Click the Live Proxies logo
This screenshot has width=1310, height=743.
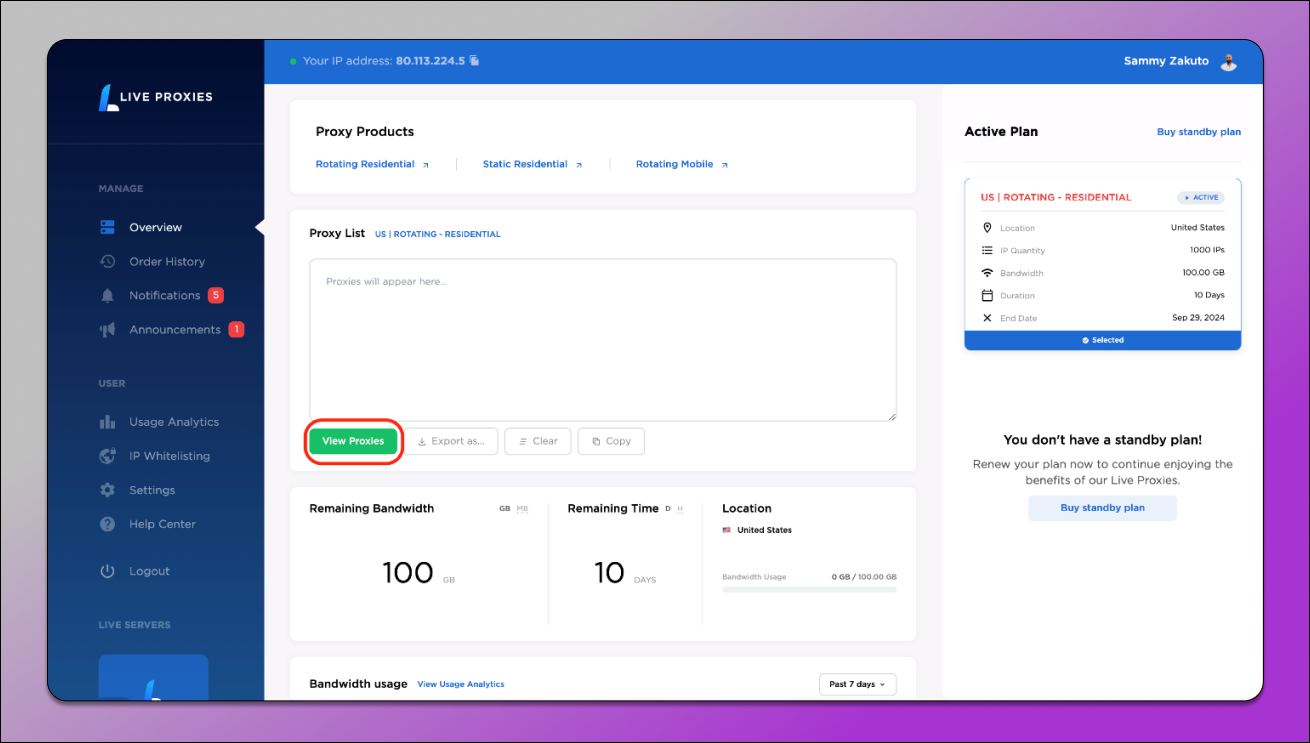click(156, 97)
